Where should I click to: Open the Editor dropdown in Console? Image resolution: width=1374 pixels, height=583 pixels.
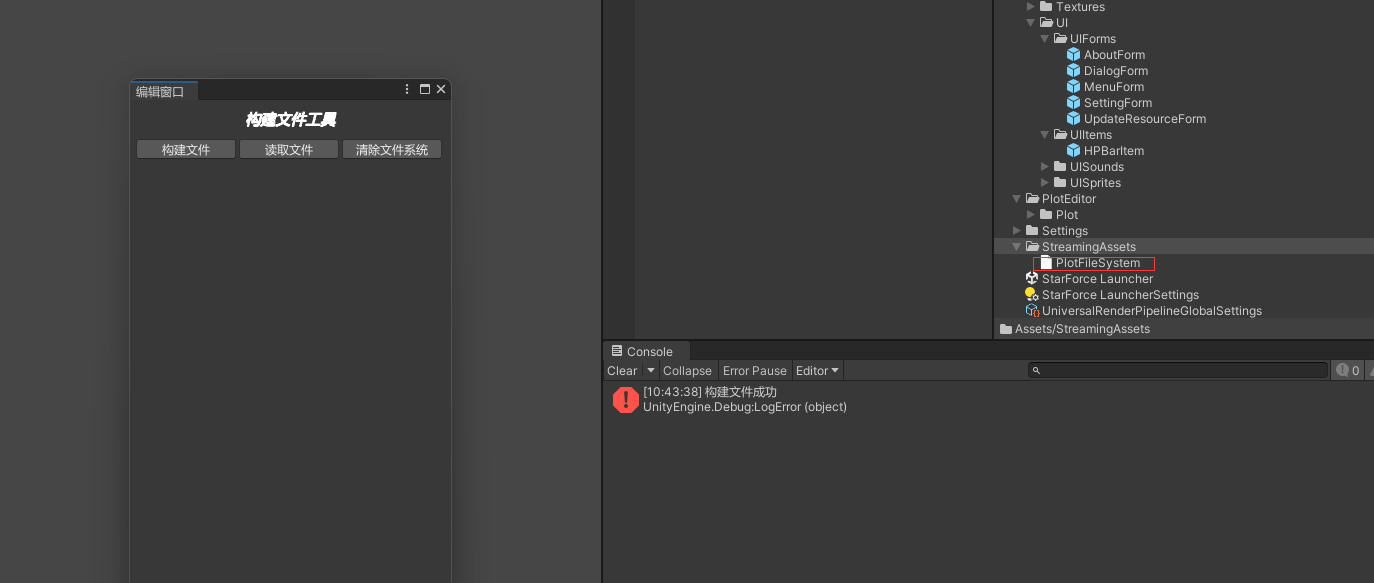pyautogui.click(x=817, y=371)
